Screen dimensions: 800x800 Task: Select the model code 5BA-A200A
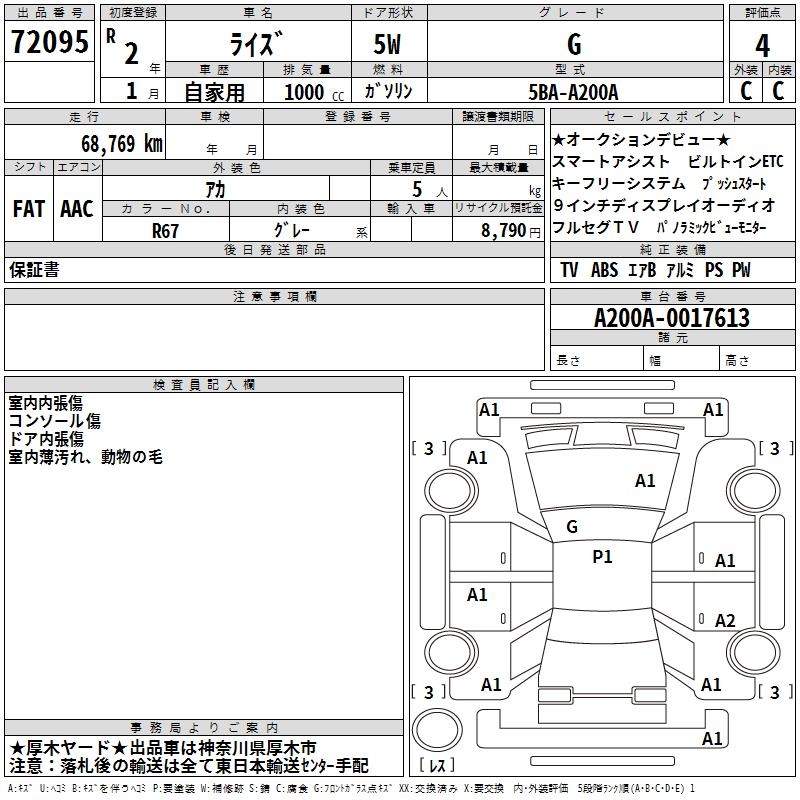point(573,92)
